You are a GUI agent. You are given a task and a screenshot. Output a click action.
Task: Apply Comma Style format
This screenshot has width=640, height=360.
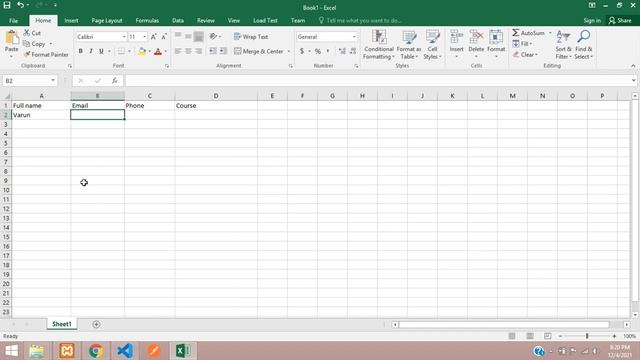(x=328, y=51)
